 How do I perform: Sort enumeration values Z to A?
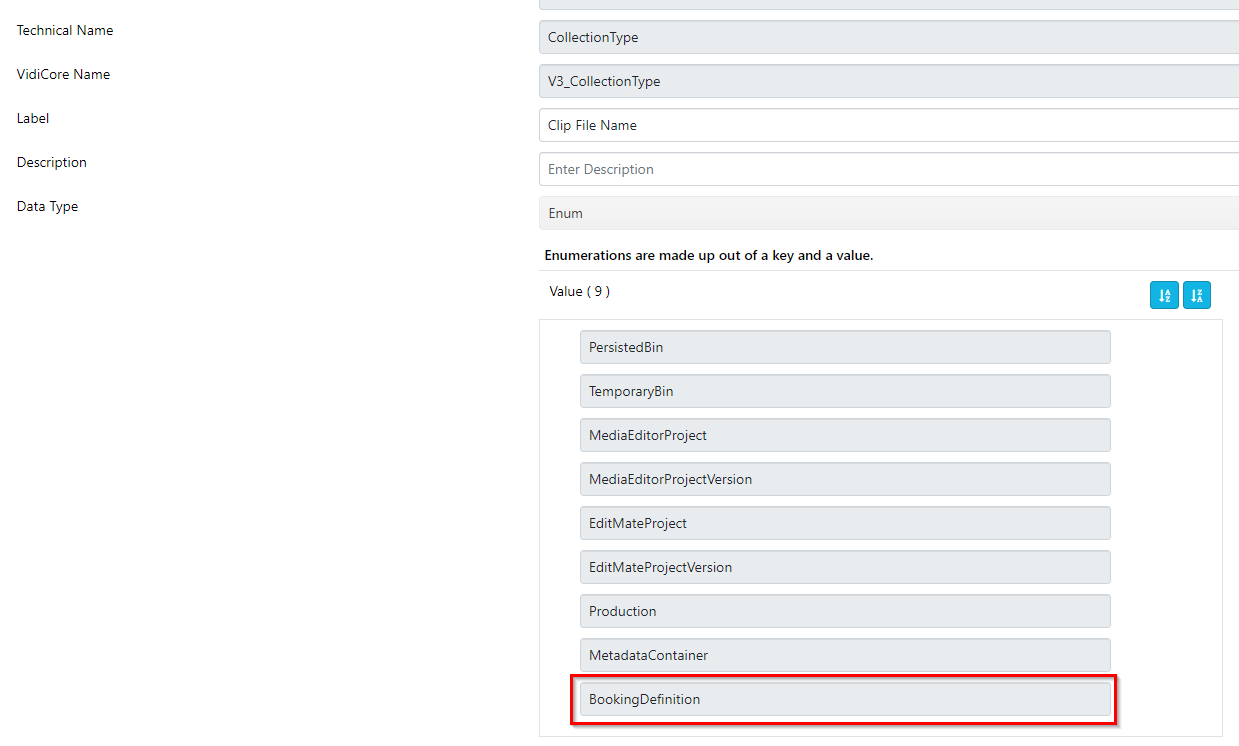tap(1197, 295)
